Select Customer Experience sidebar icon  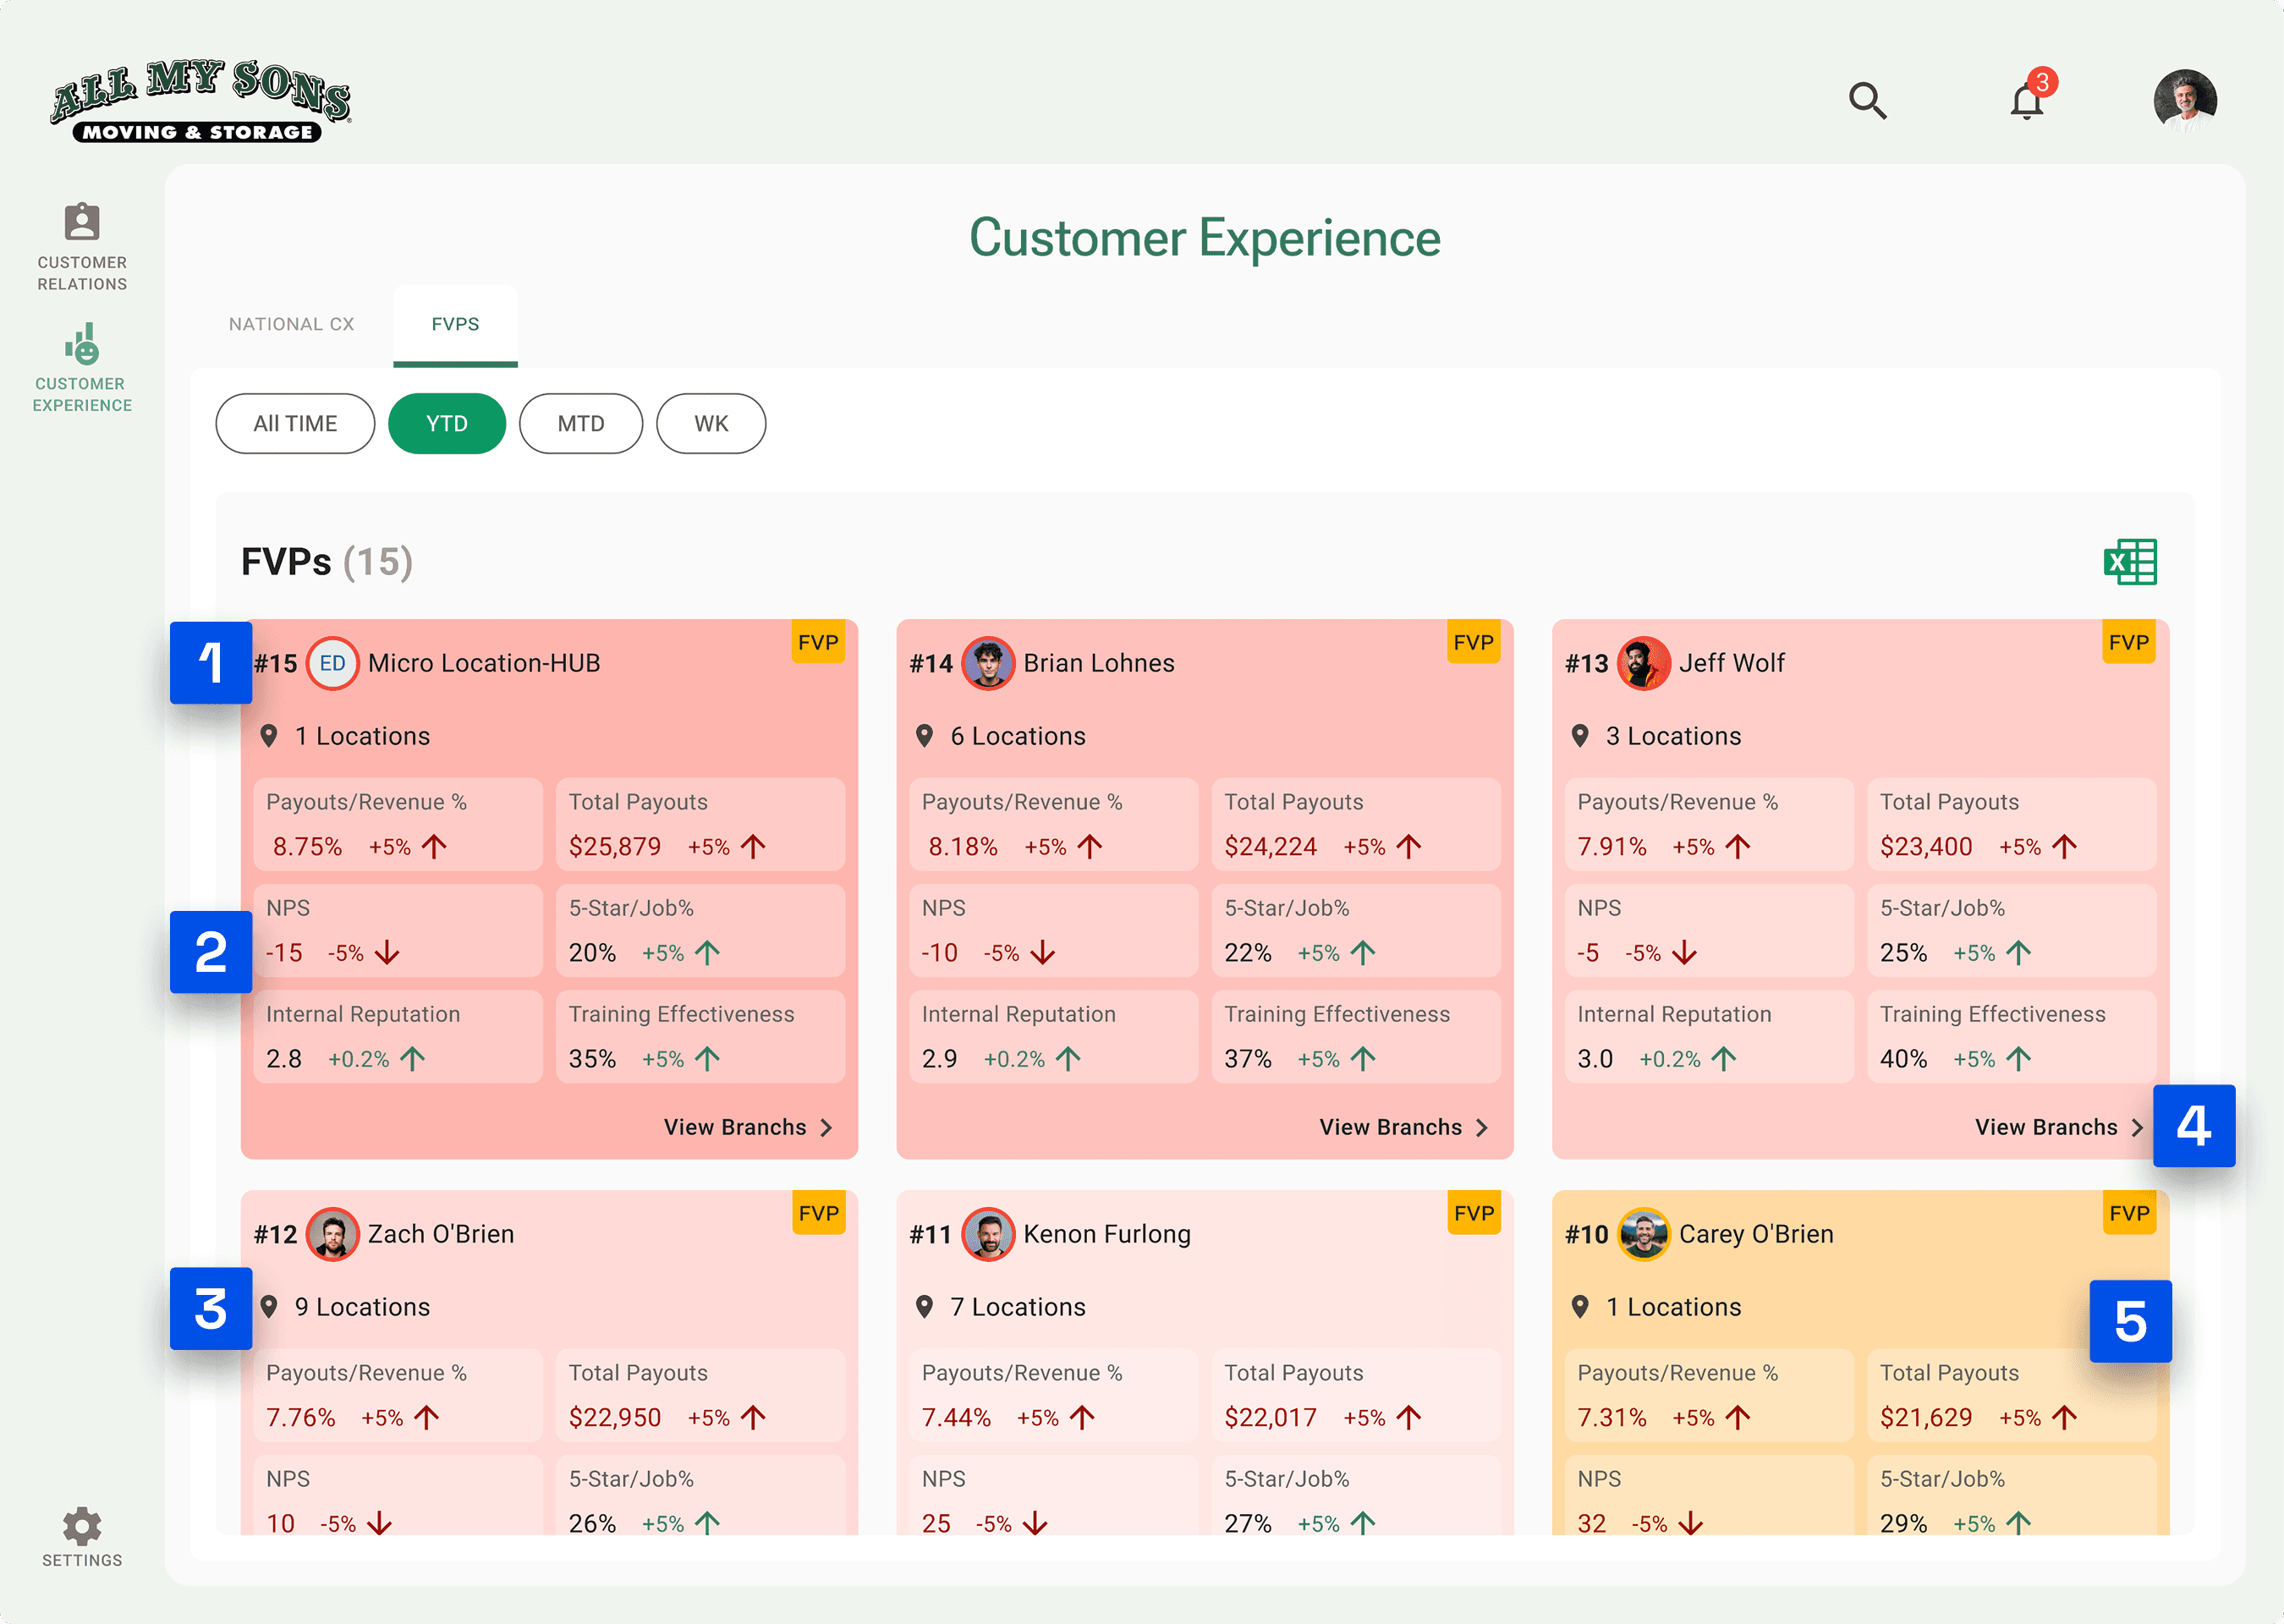(x=82, y=345)
